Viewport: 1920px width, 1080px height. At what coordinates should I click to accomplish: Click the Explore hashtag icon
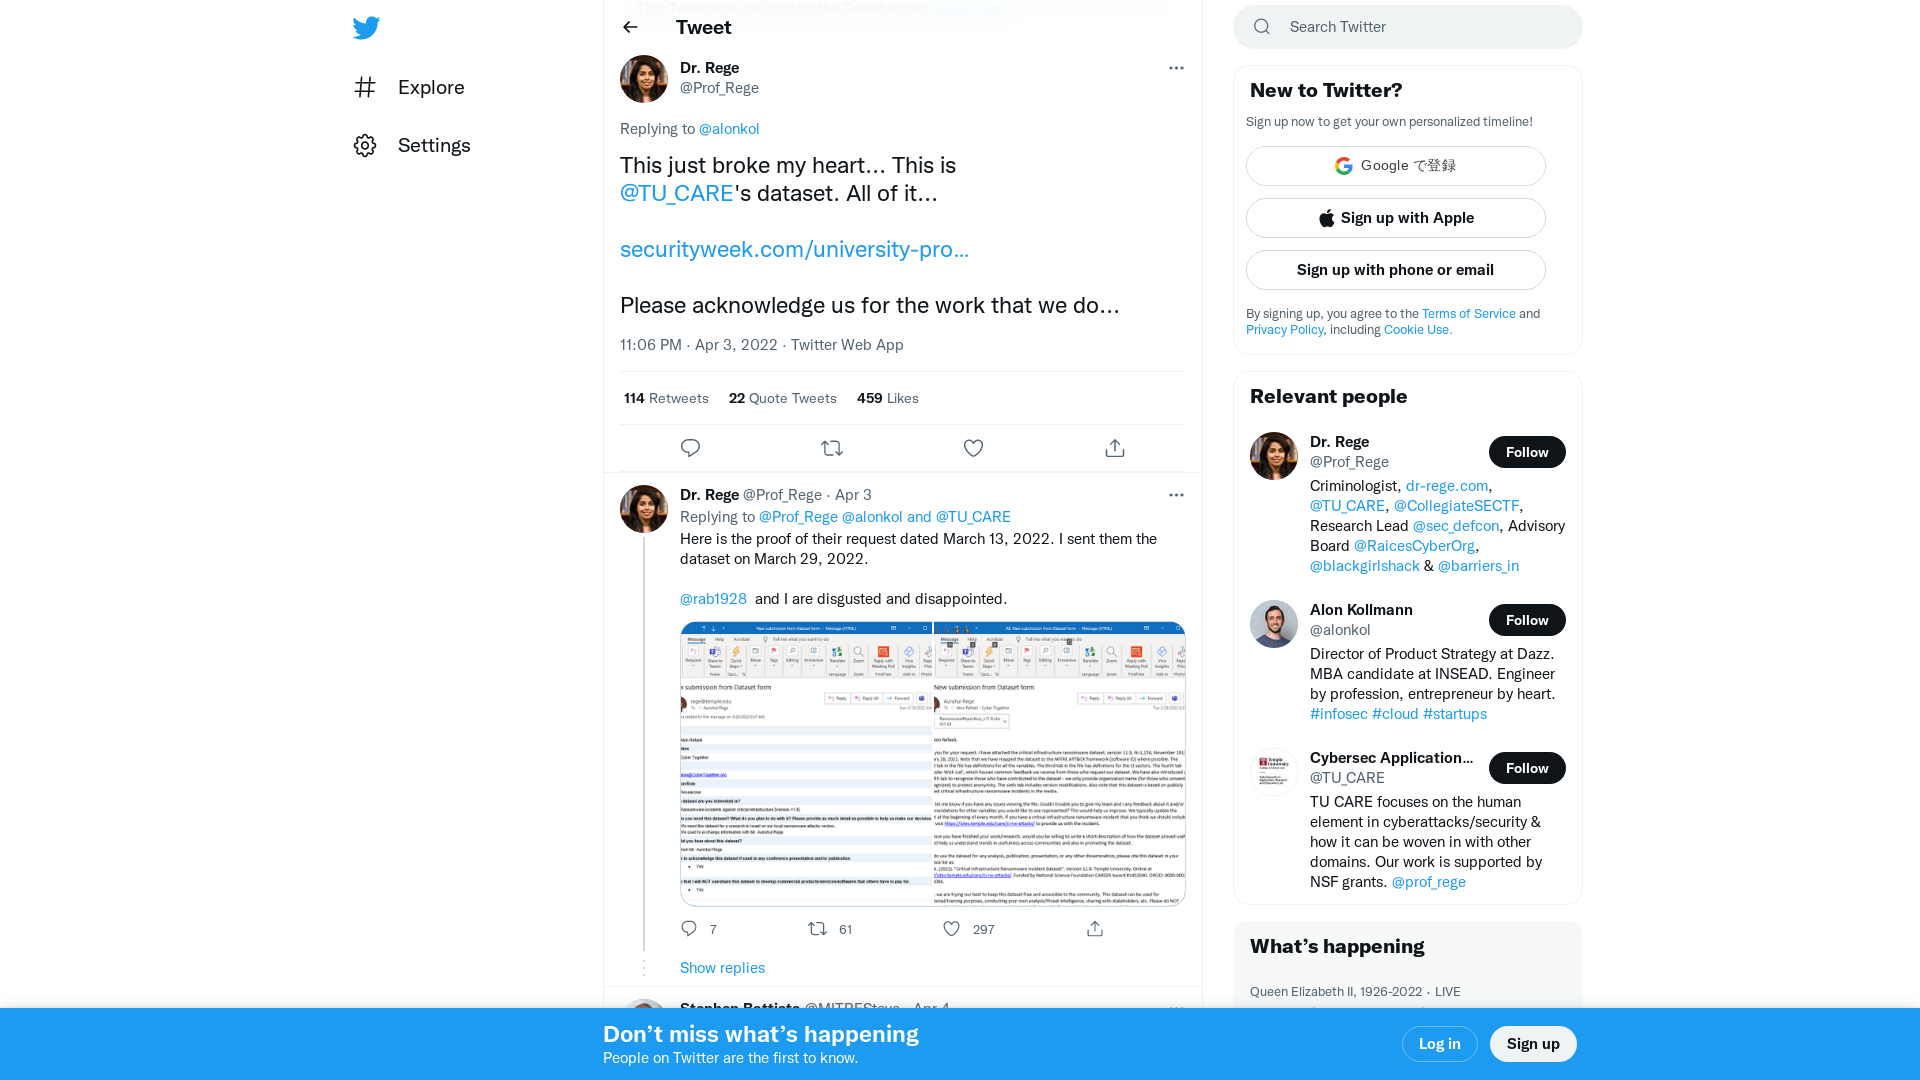pos(365,87)
